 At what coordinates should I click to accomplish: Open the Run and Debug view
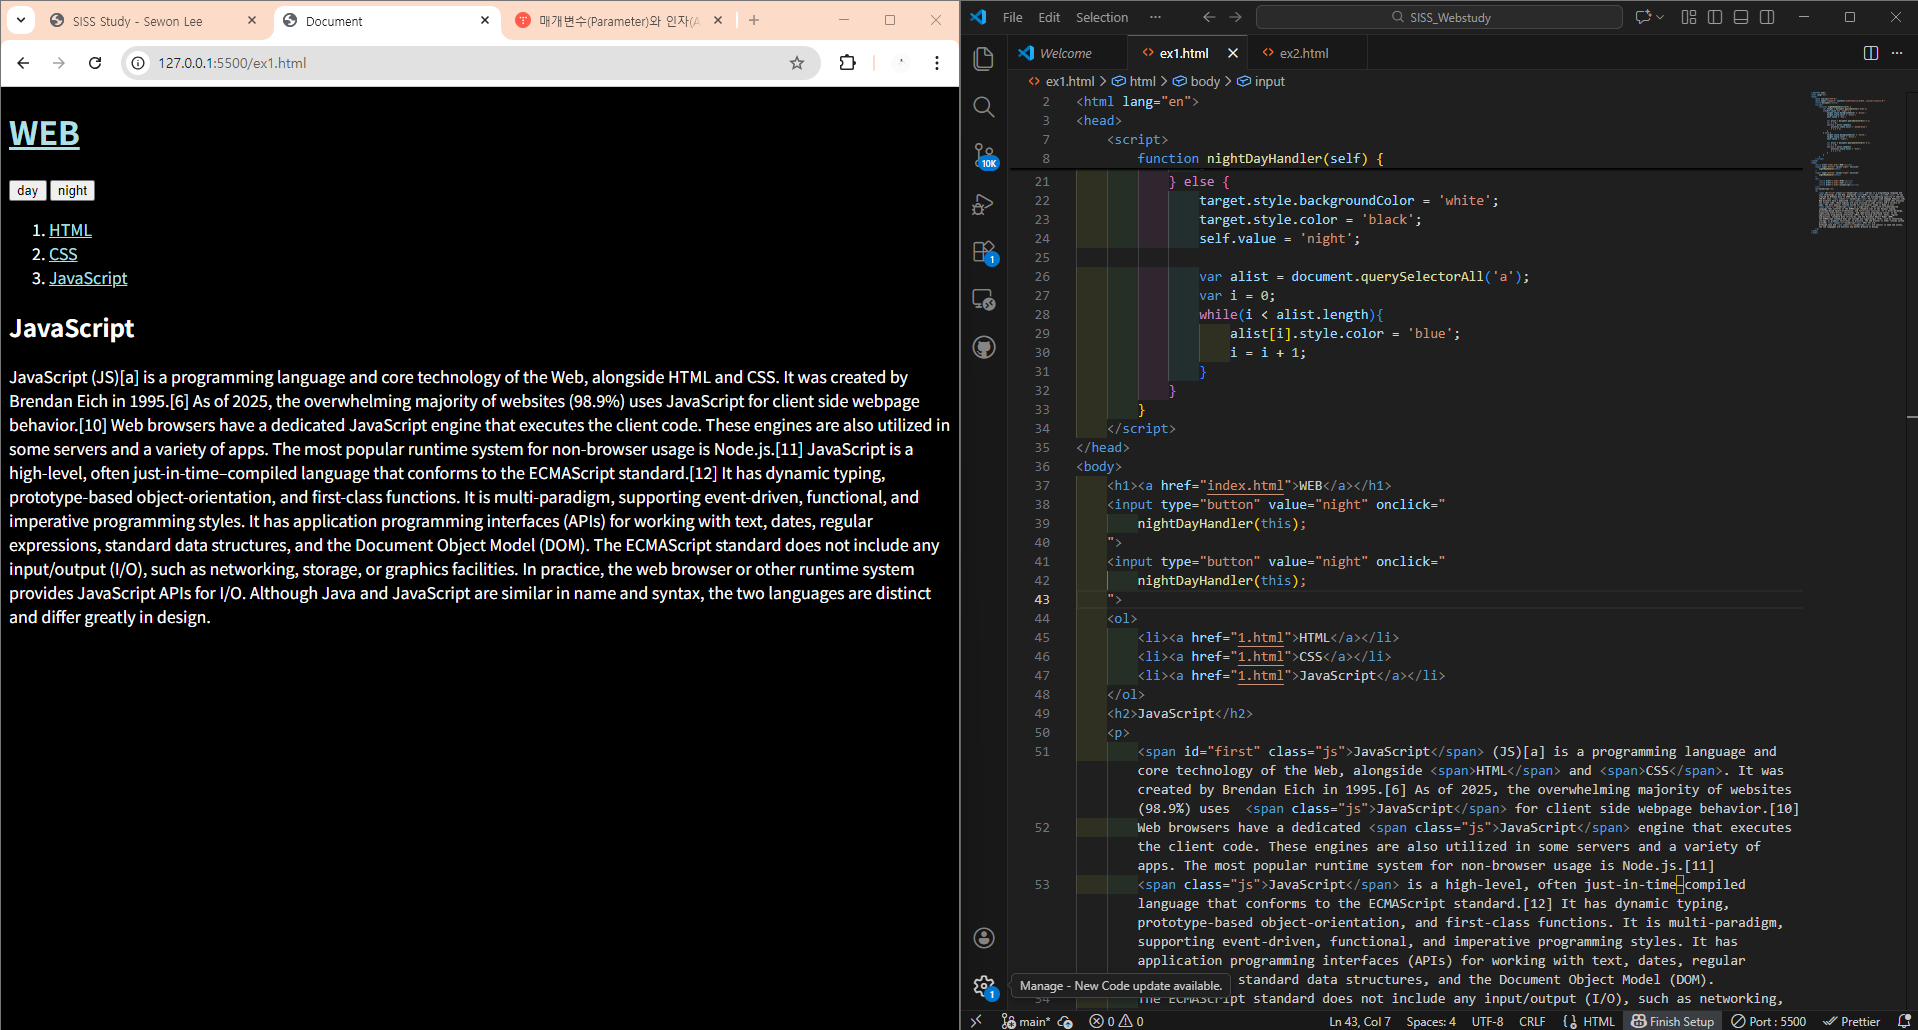[x=984, y=204]
